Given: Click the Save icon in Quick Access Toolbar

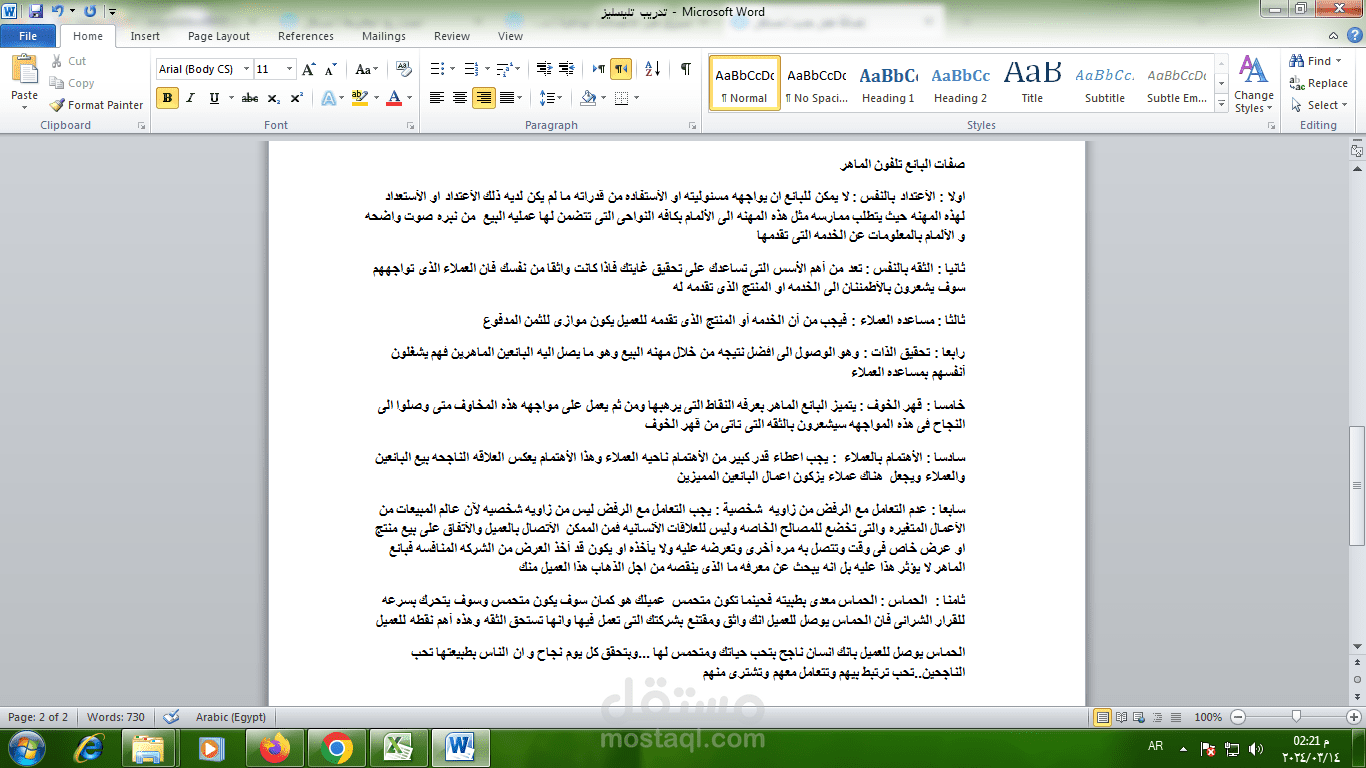Looking at the screenshot, I should pos(36,12).
